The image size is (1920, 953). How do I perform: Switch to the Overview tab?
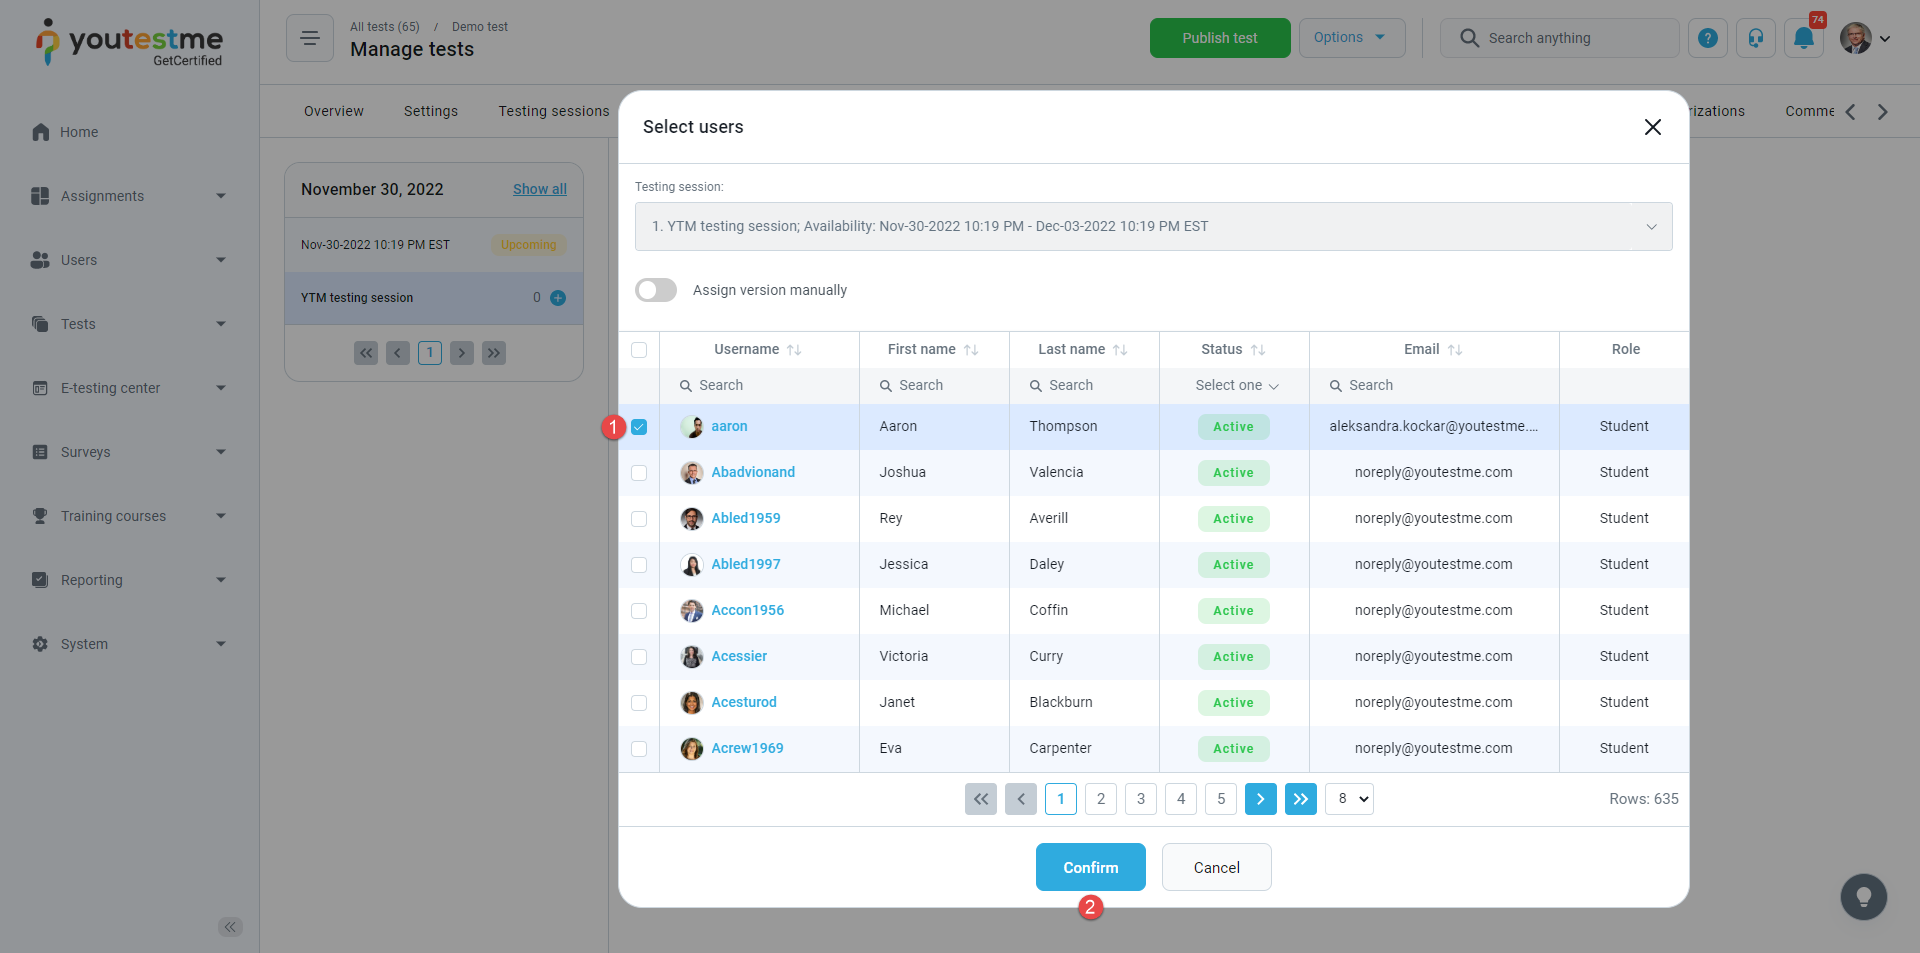(334, 111)
